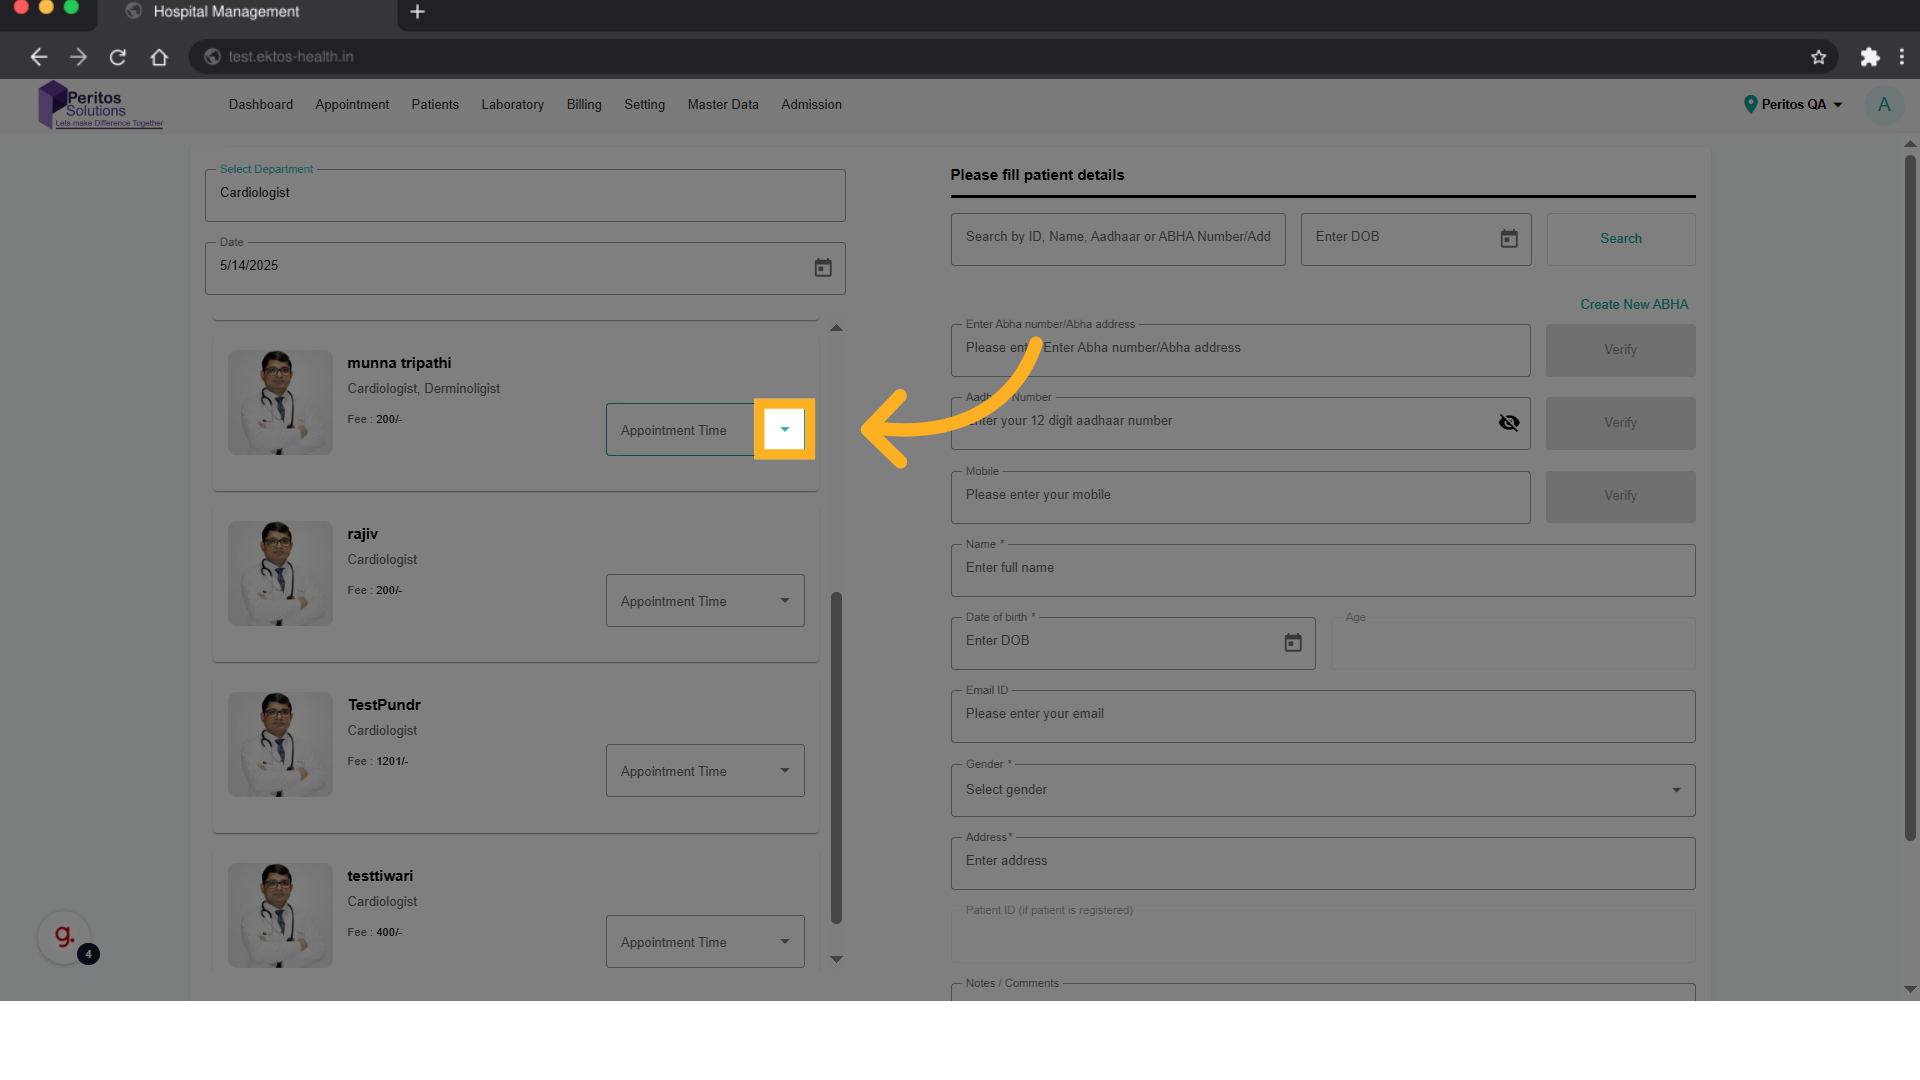
Task: Click the Search button
Action: (1620, 239)
